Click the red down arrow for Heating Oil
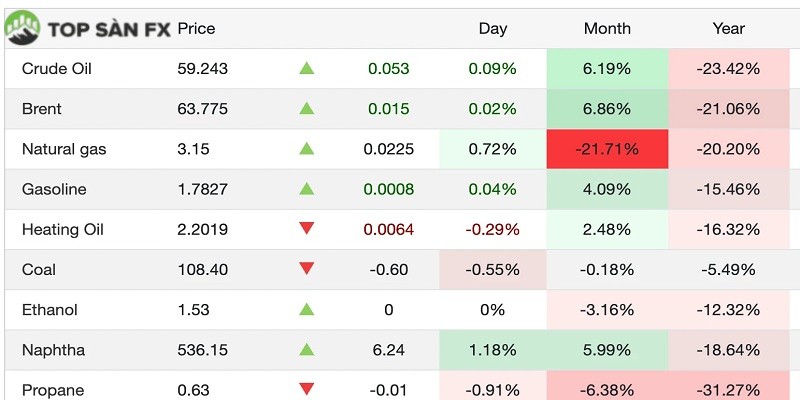800x400 pixels. pos(307,229)
